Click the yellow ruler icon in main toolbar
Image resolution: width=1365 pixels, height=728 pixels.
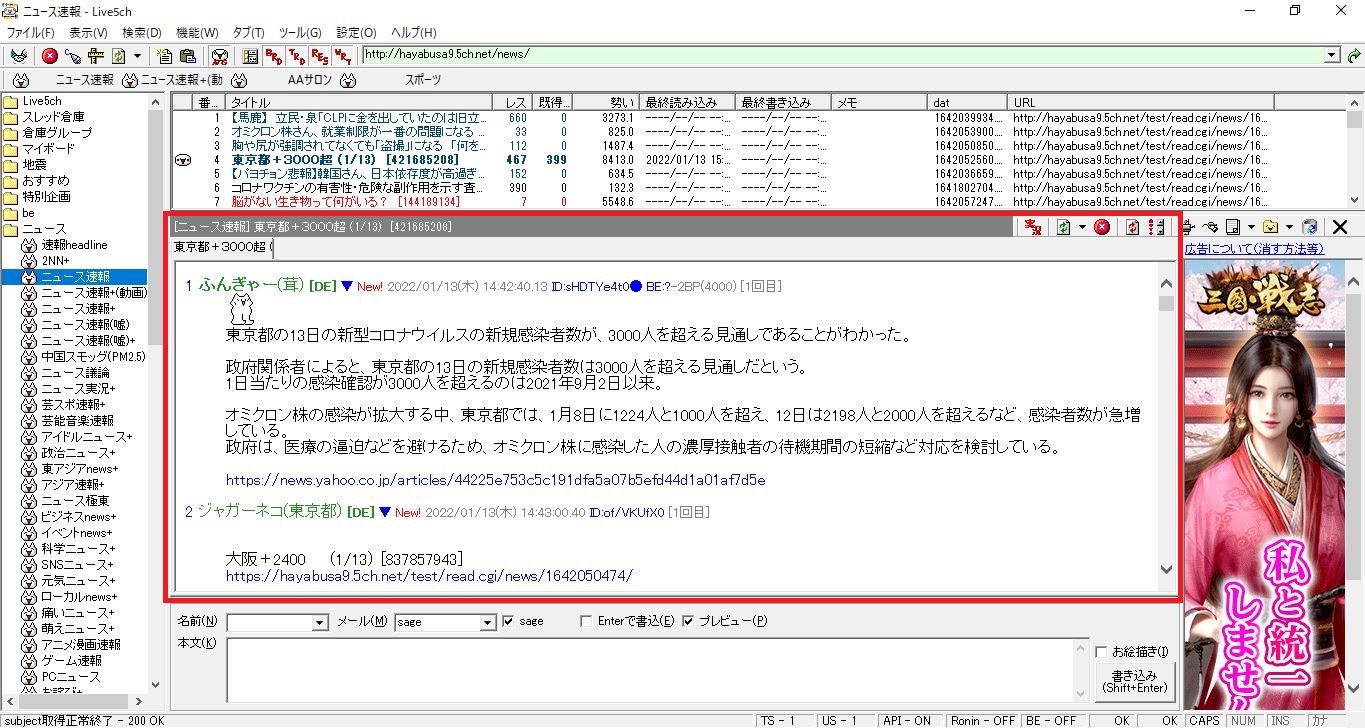pos(95,56)
